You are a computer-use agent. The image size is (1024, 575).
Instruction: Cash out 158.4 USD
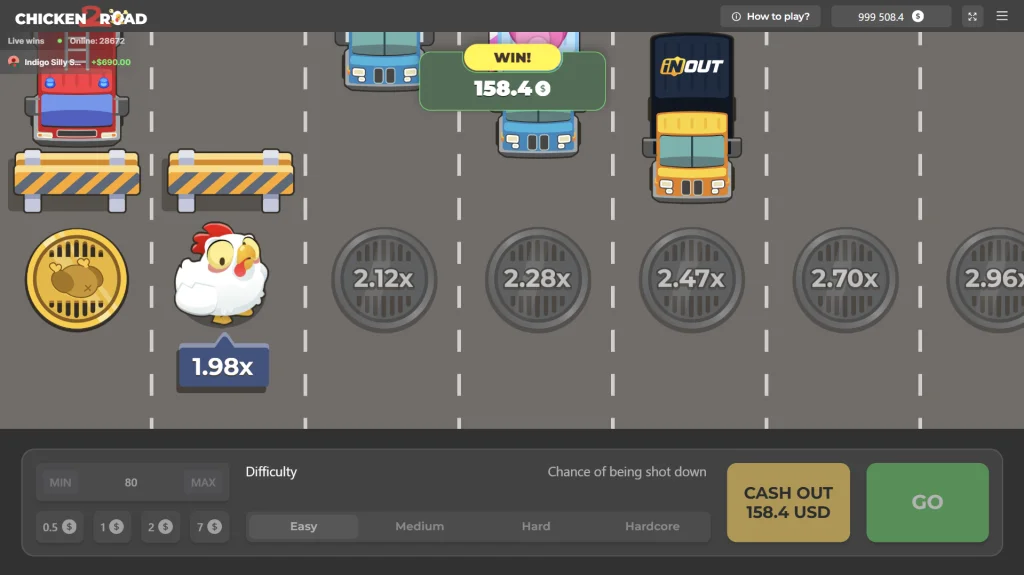[788, 502]
